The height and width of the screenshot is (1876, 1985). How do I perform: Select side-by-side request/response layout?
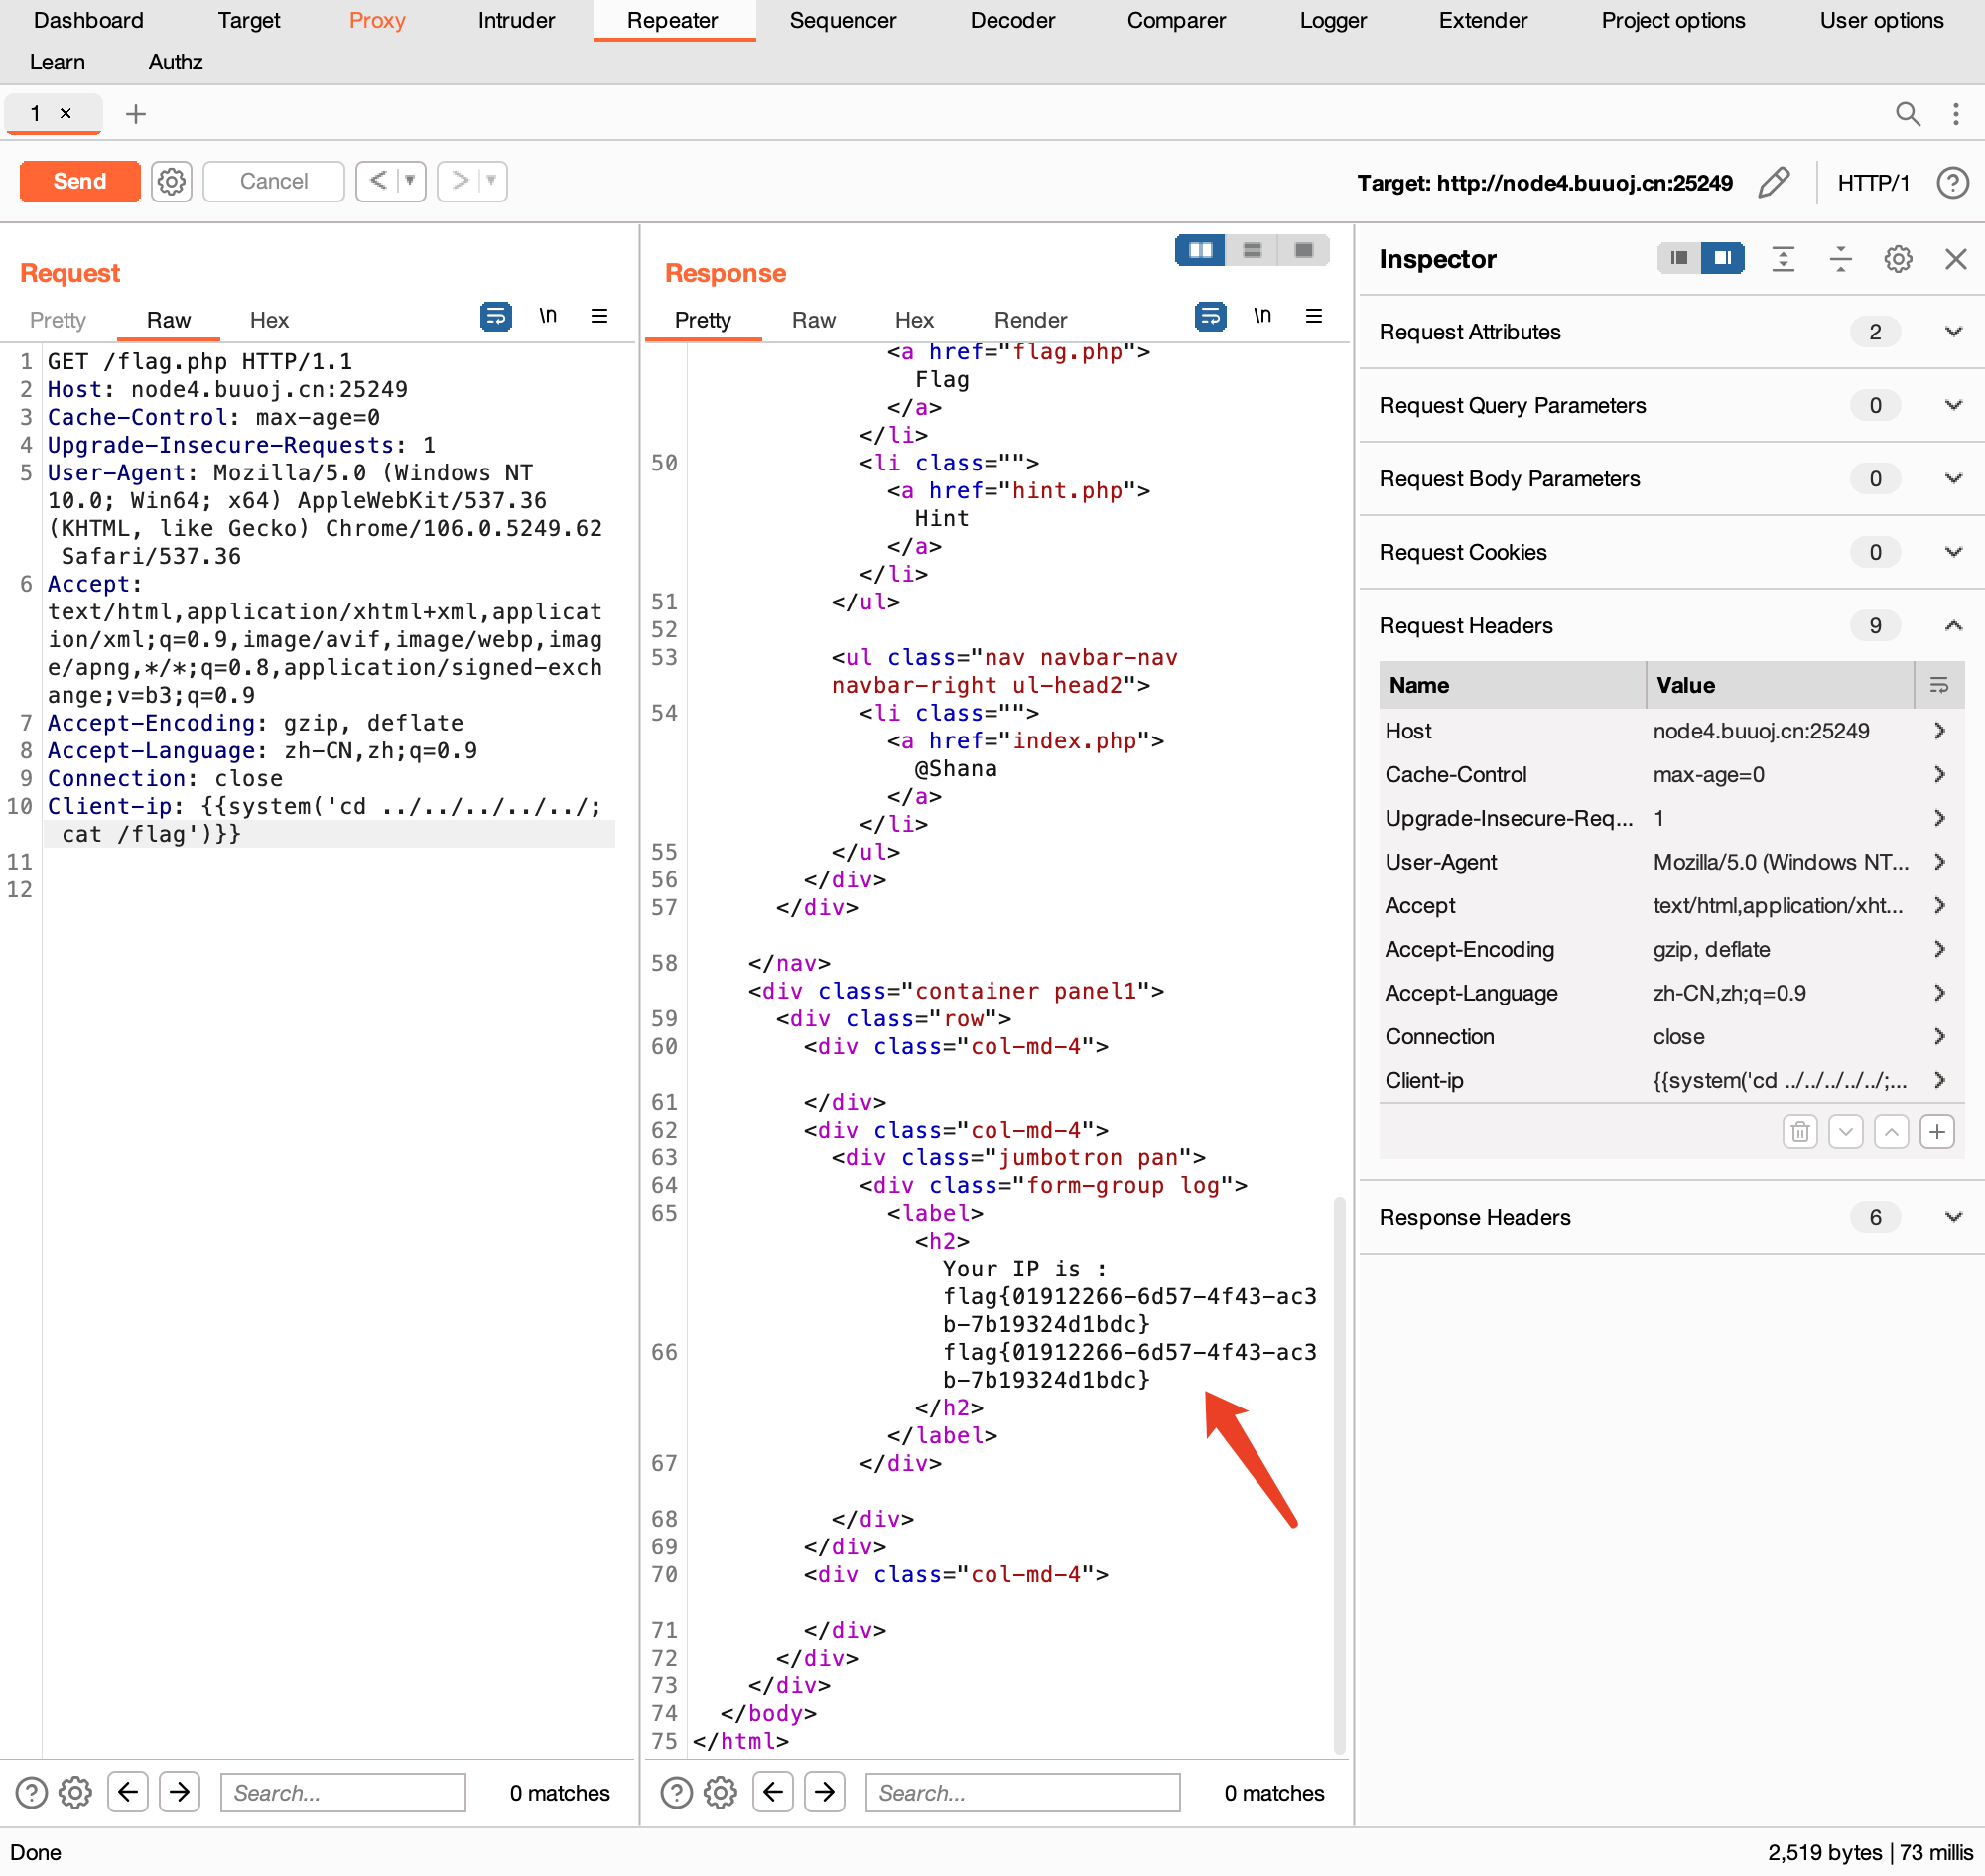[1200, 250]
